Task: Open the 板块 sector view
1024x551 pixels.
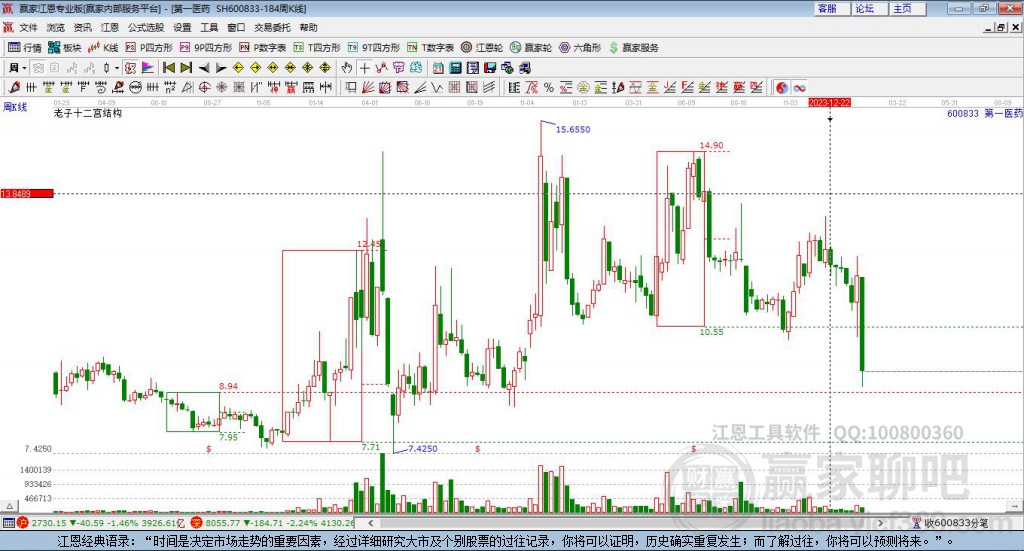Action: (x=64, y=48)
